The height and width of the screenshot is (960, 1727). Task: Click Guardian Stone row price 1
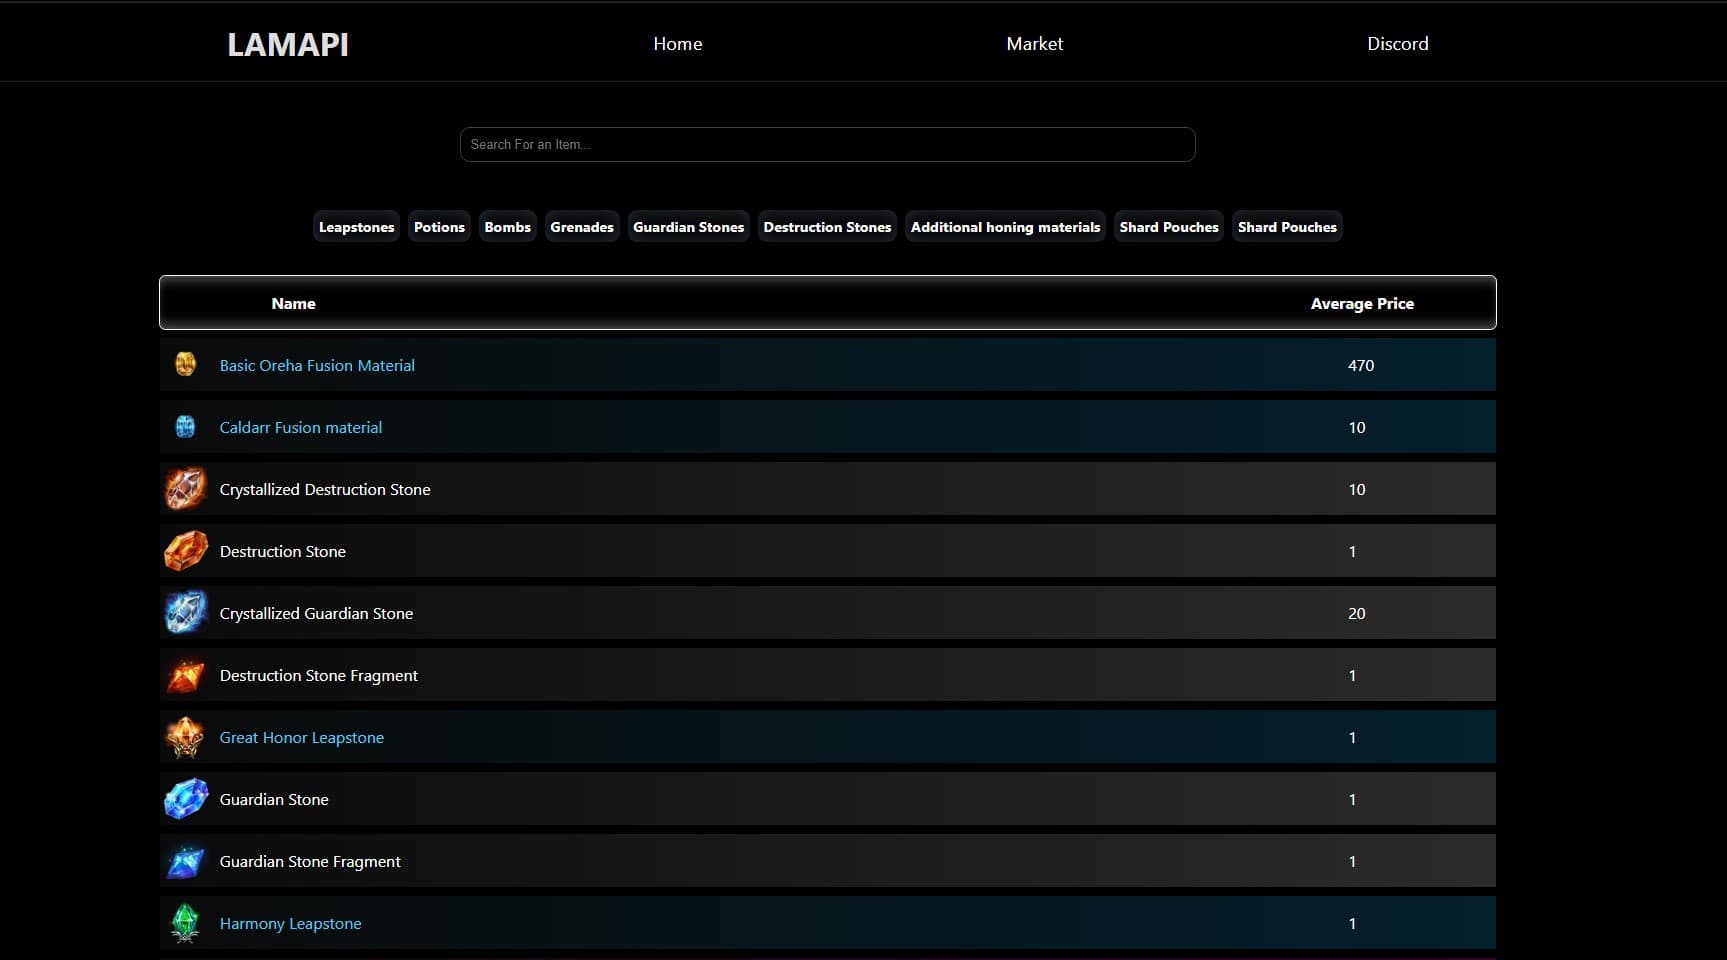click(1353, 799)
